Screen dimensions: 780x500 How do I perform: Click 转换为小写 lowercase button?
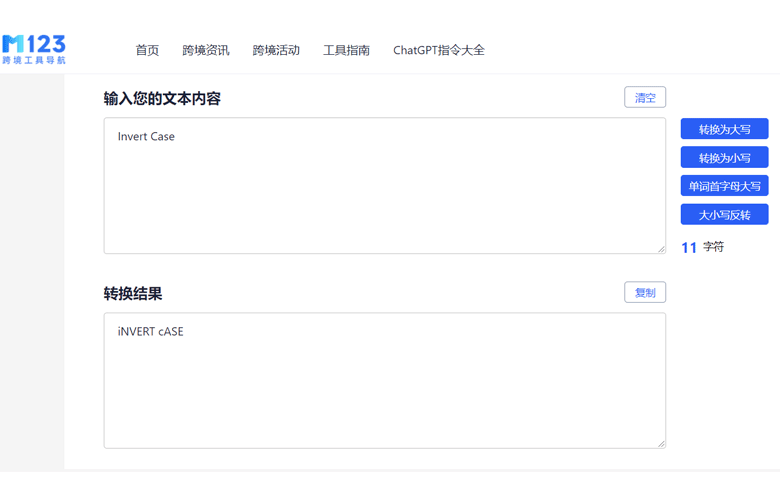(x=724, y=158)
